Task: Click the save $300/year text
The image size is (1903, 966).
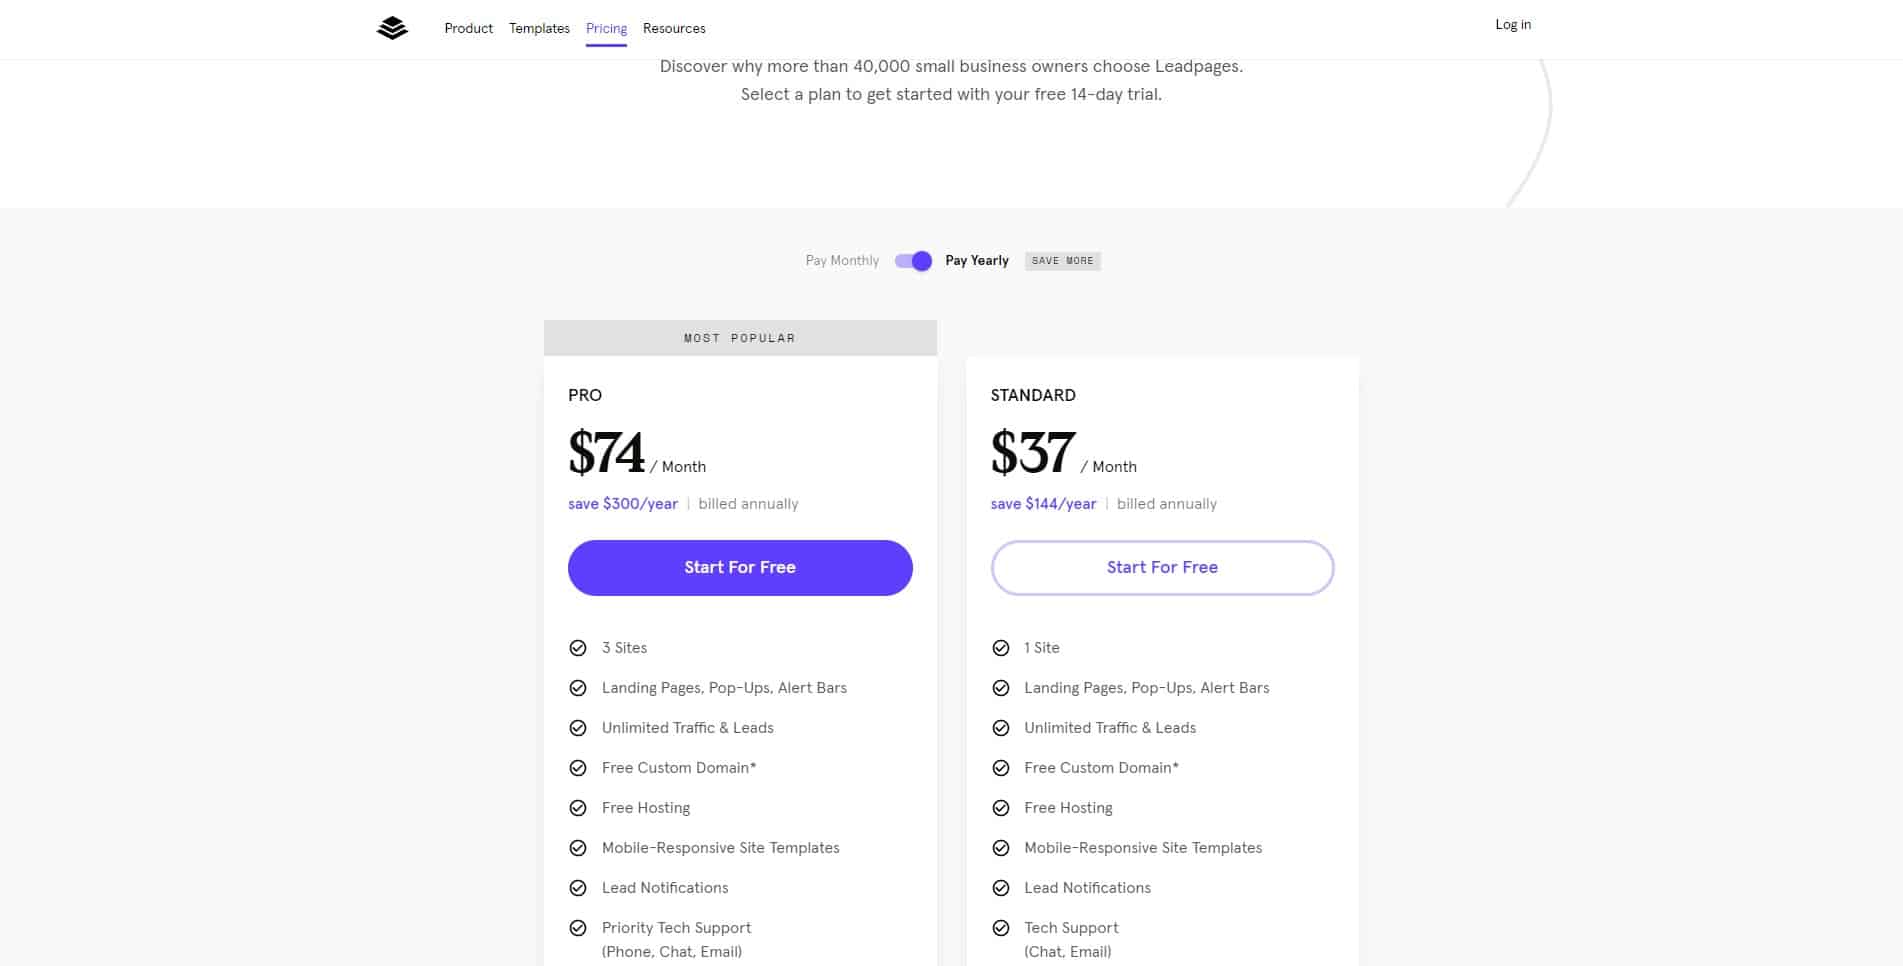Action: pyautogui.click(x=623, y=504)
